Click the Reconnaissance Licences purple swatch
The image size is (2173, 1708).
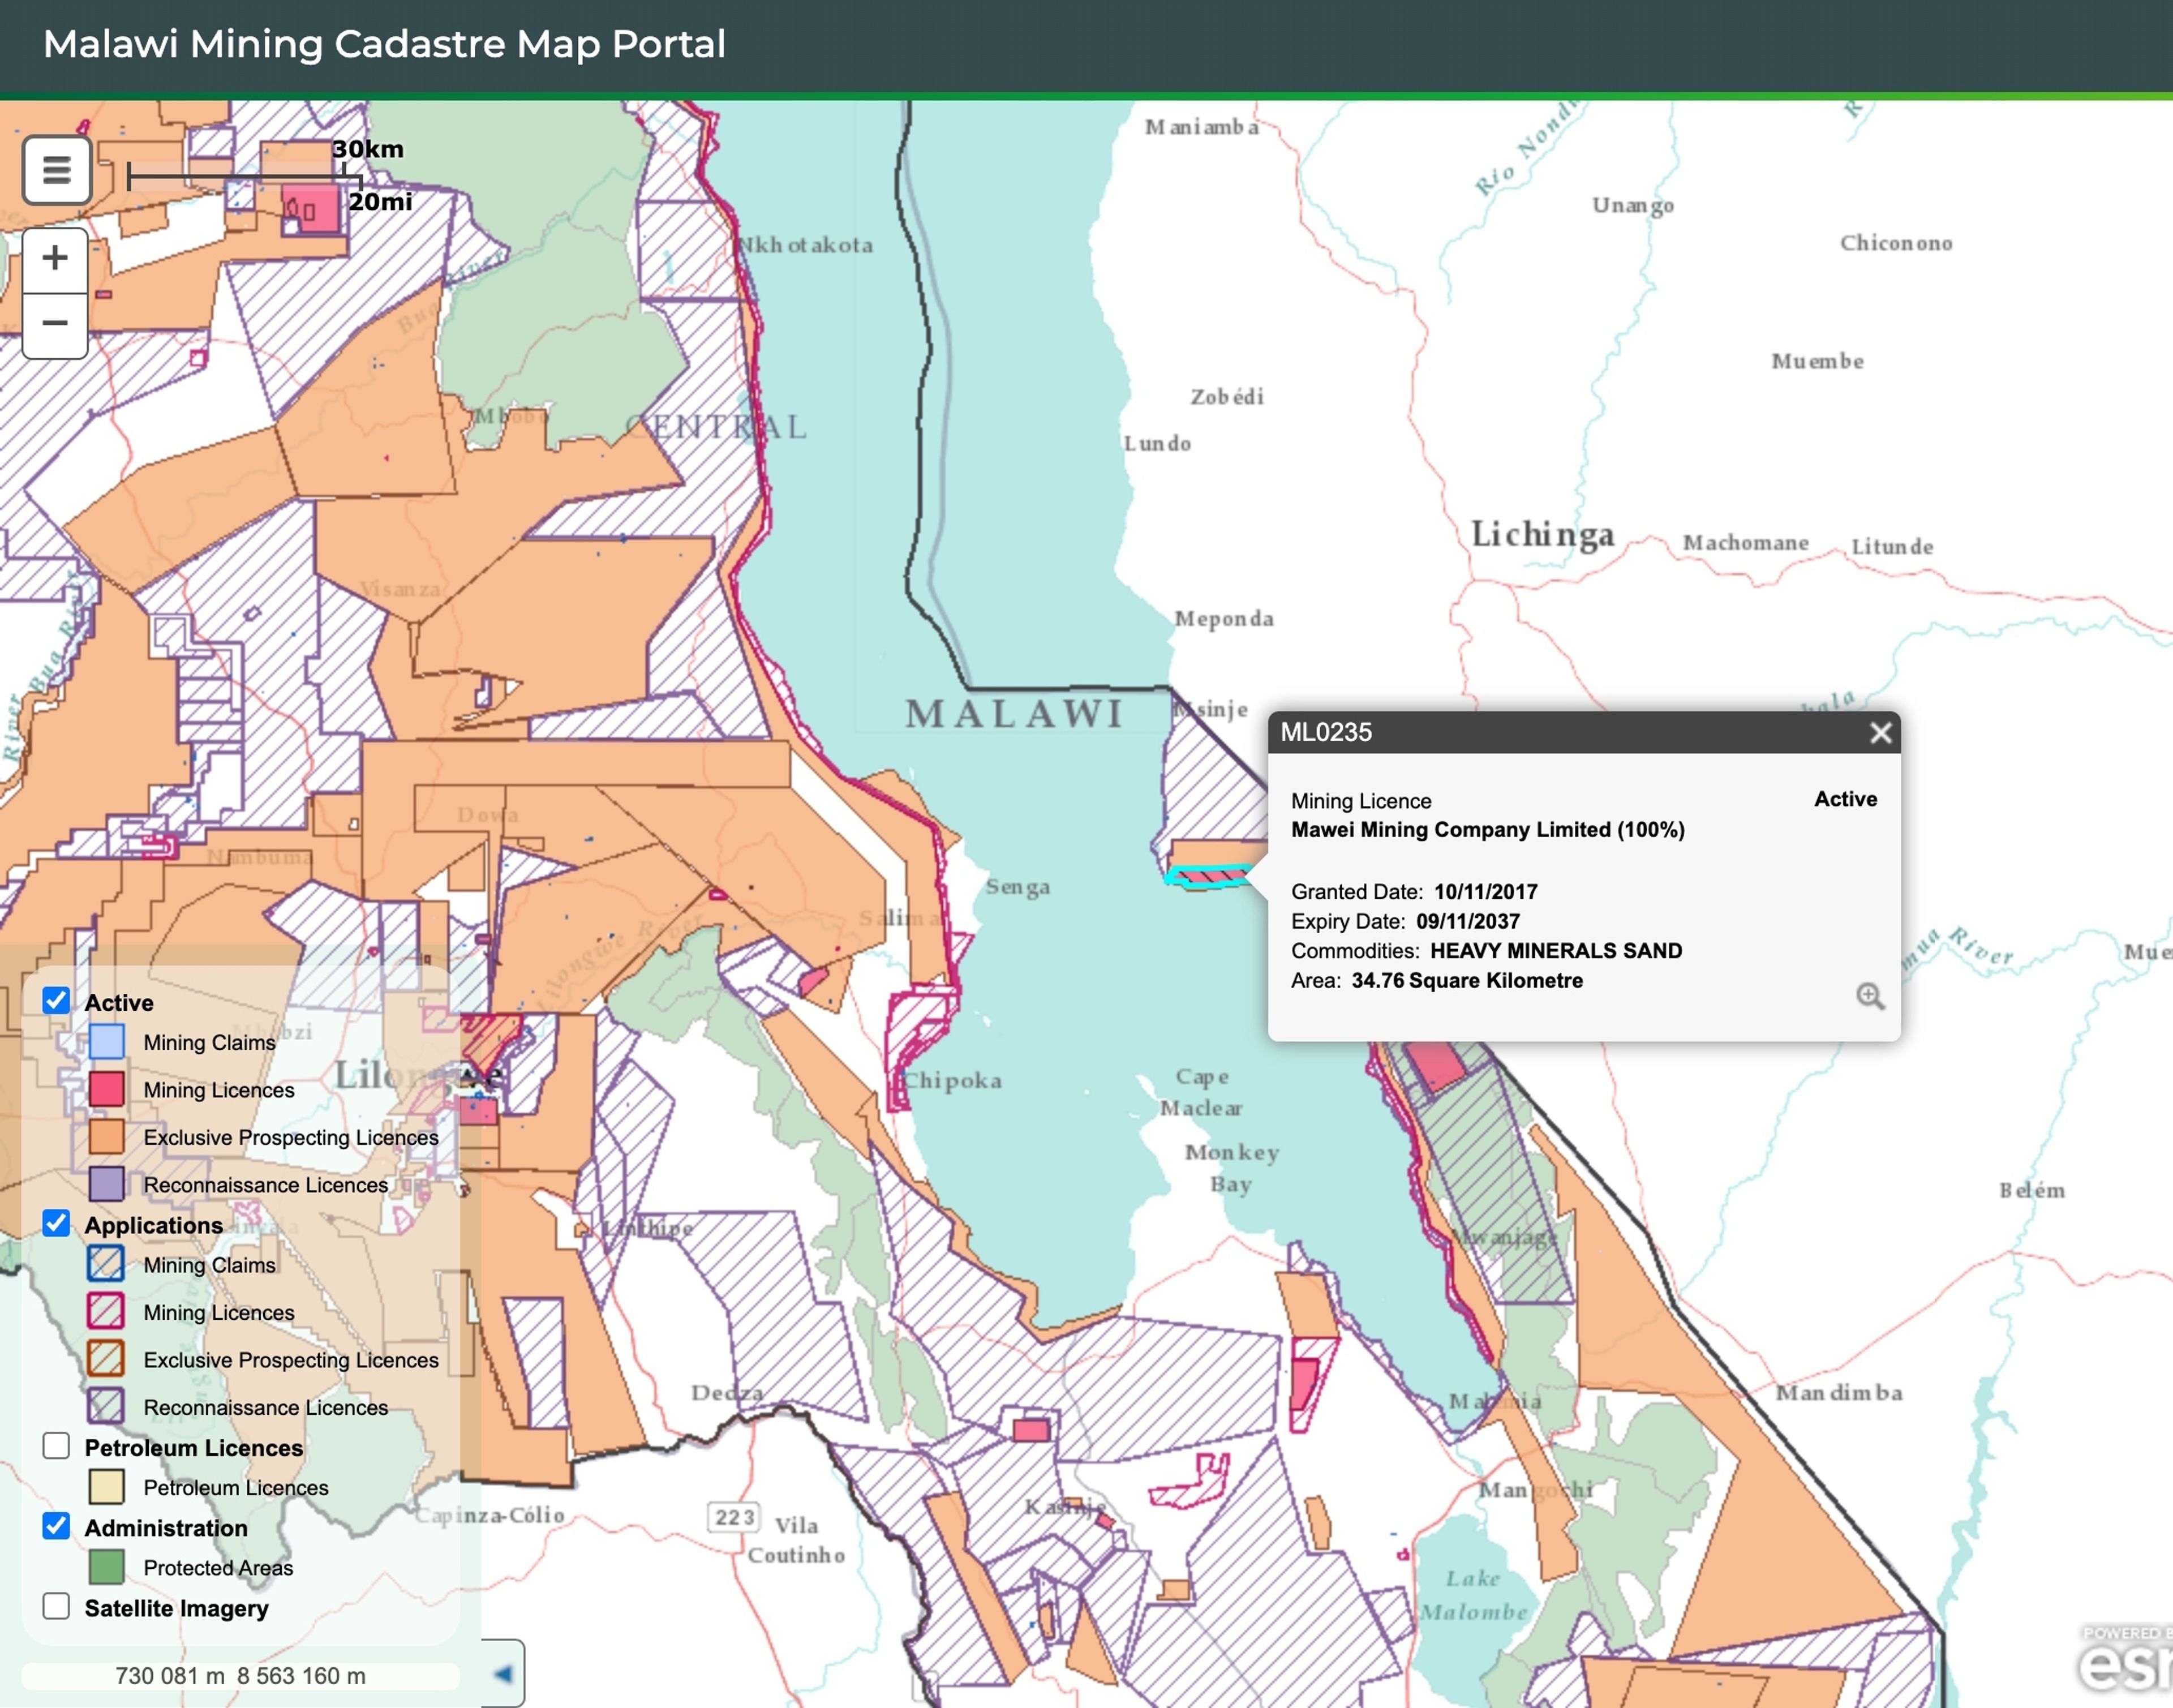coord(107,1184)
